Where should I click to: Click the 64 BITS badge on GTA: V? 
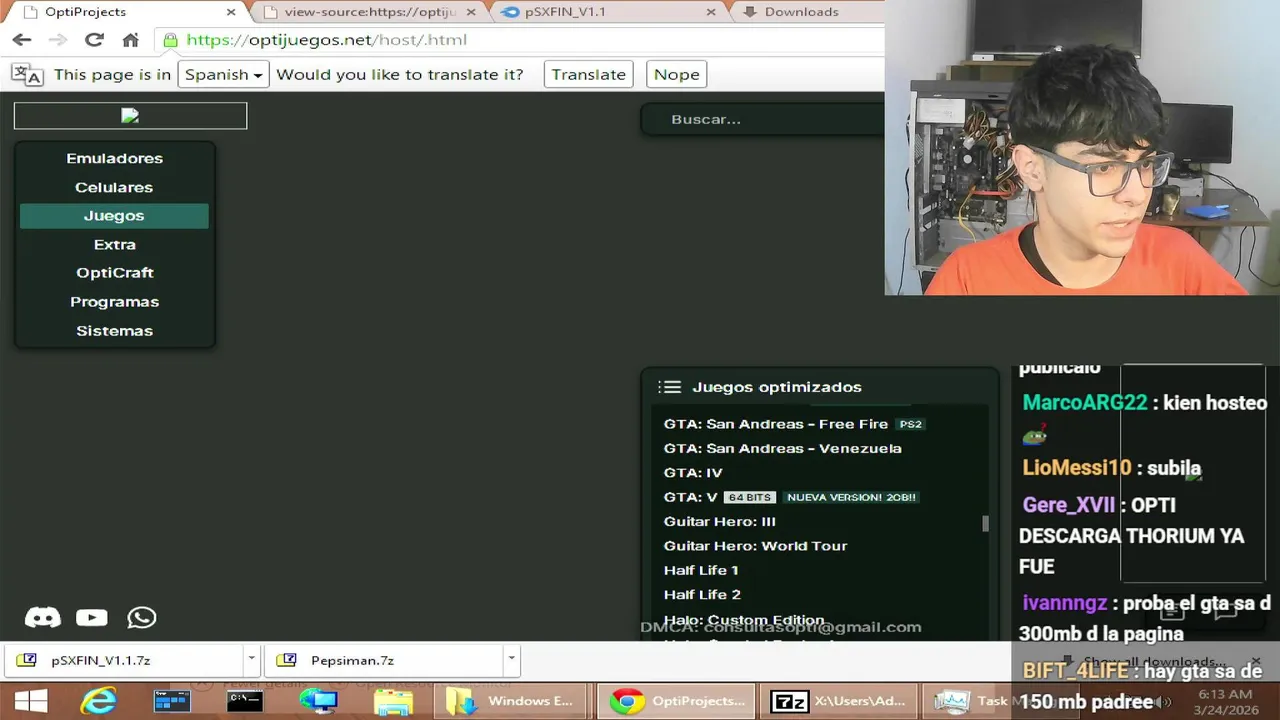pos(750,497)
